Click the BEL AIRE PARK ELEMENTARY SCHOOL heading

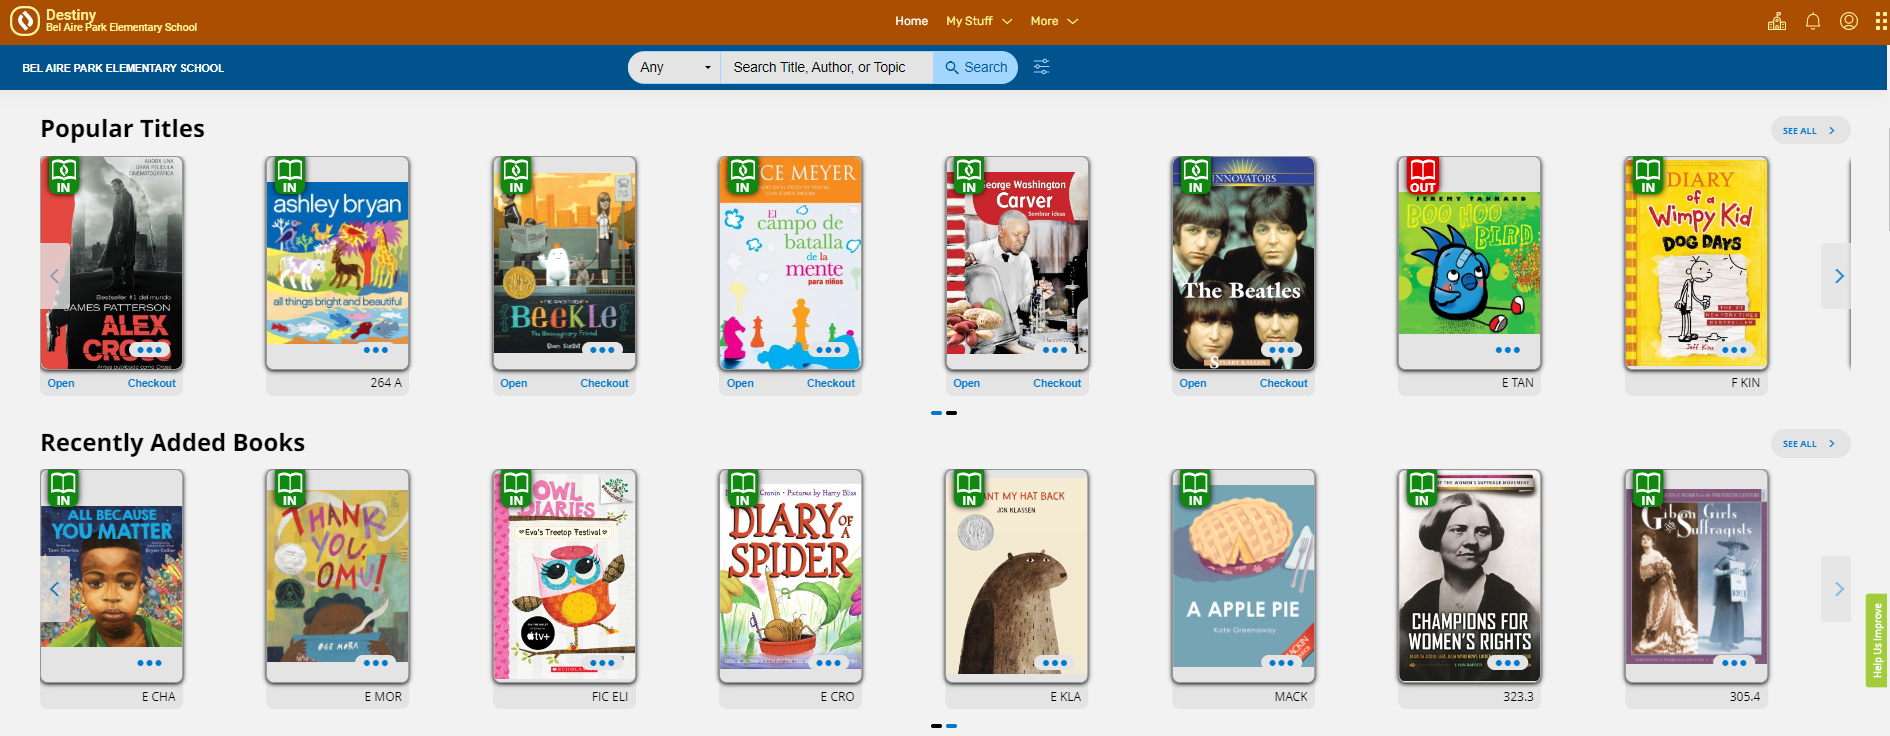pyautogui.click(x=123, y=68)
